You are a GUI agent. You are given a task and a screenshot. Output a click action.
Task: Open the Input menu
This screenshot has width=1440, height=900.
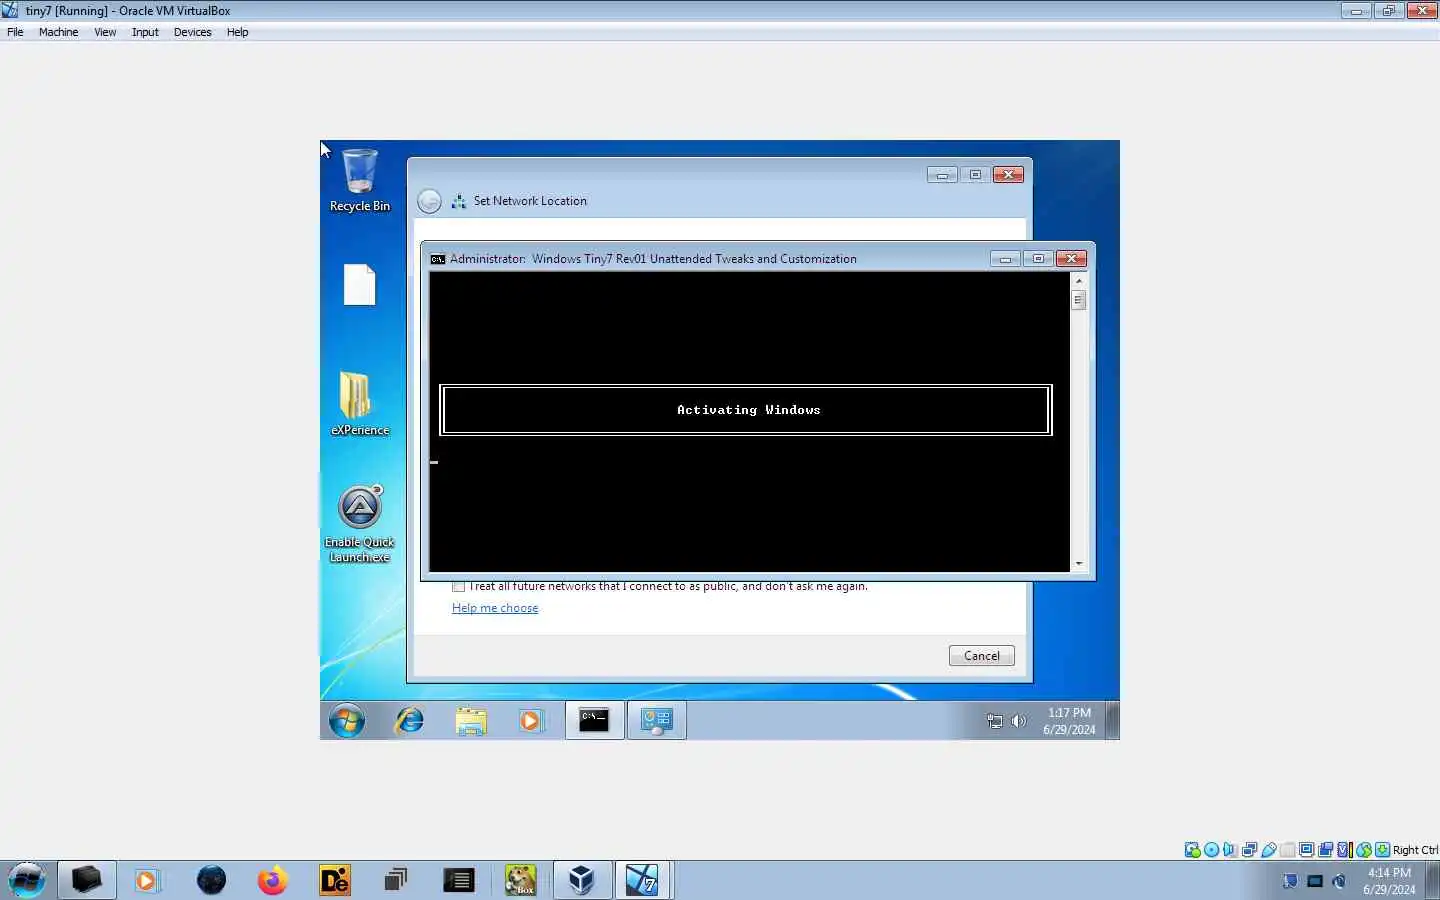[x=145, y=32]
